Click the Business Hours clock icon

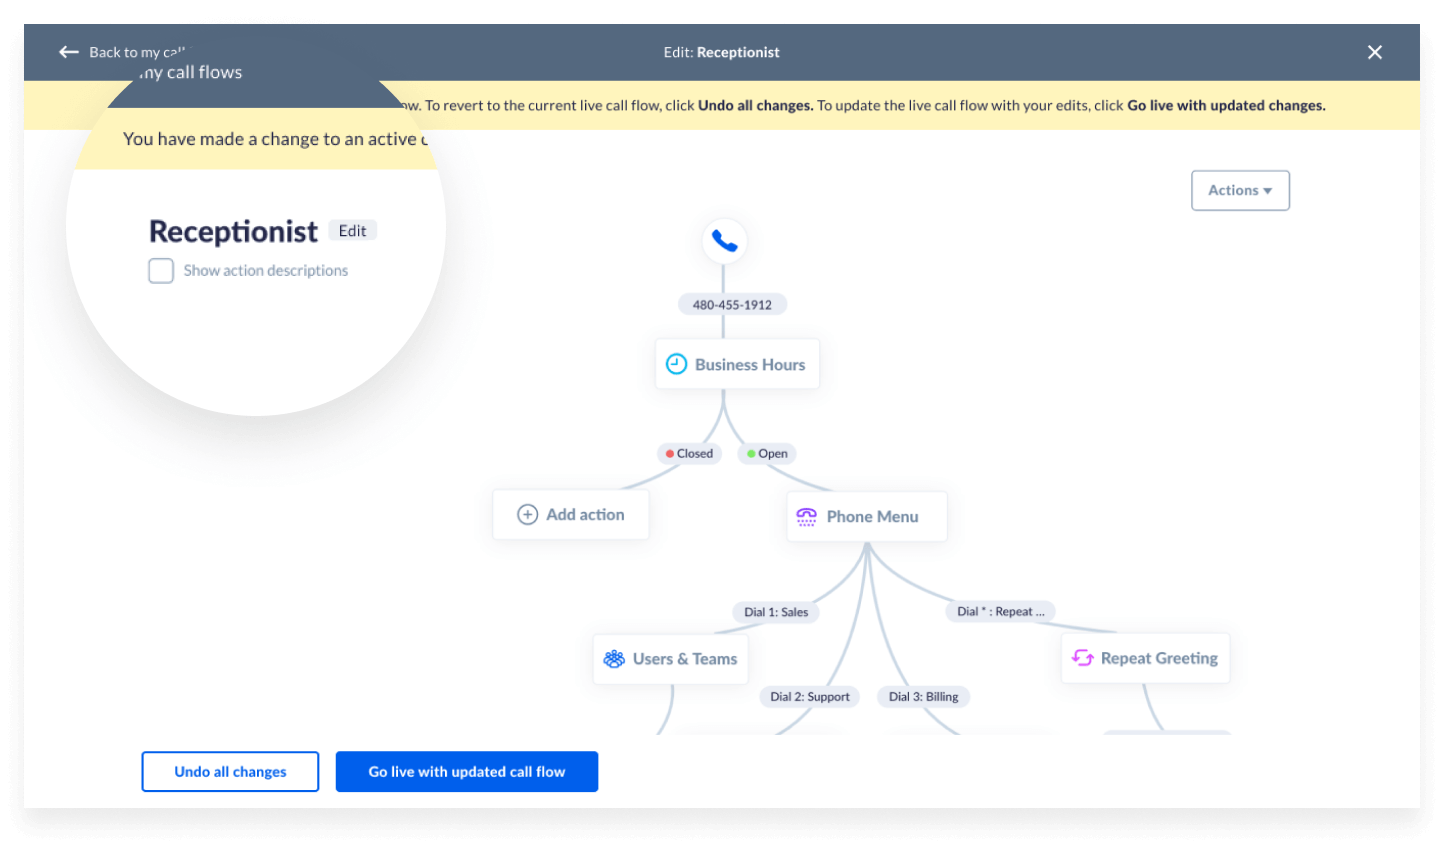(x=676, y=364)
